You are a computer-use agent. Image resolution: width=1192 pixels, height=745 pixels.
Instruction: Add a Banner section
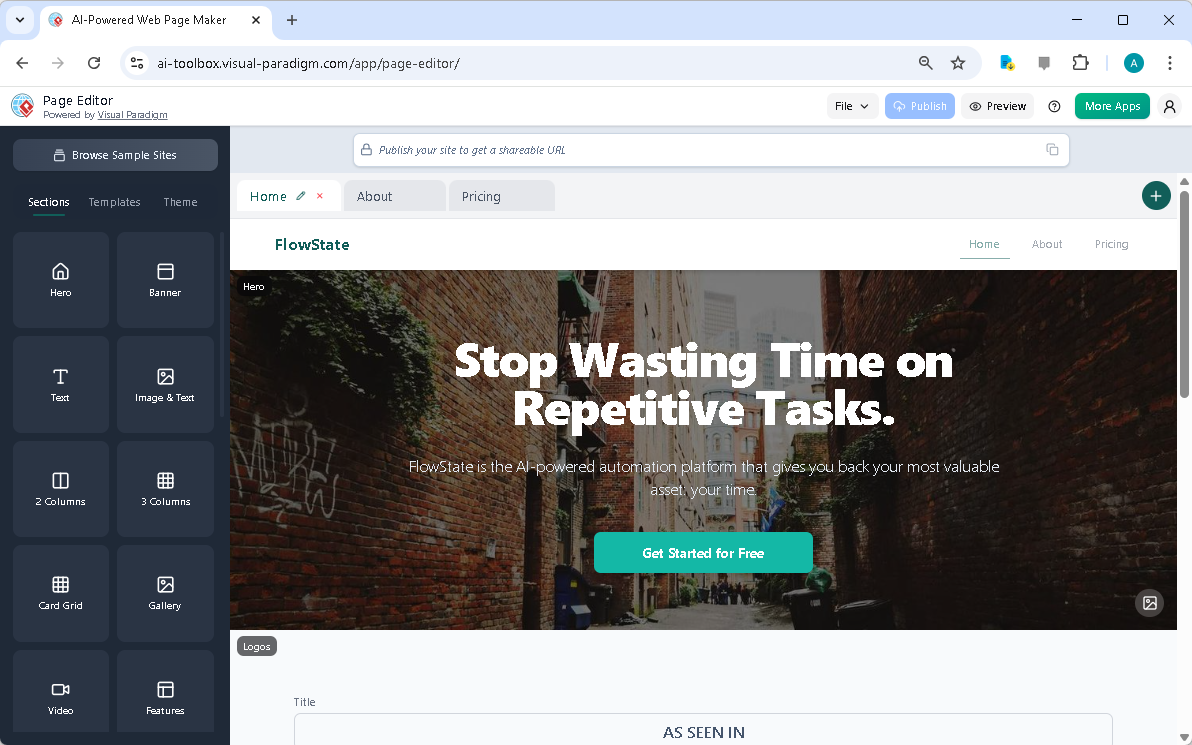165,279
